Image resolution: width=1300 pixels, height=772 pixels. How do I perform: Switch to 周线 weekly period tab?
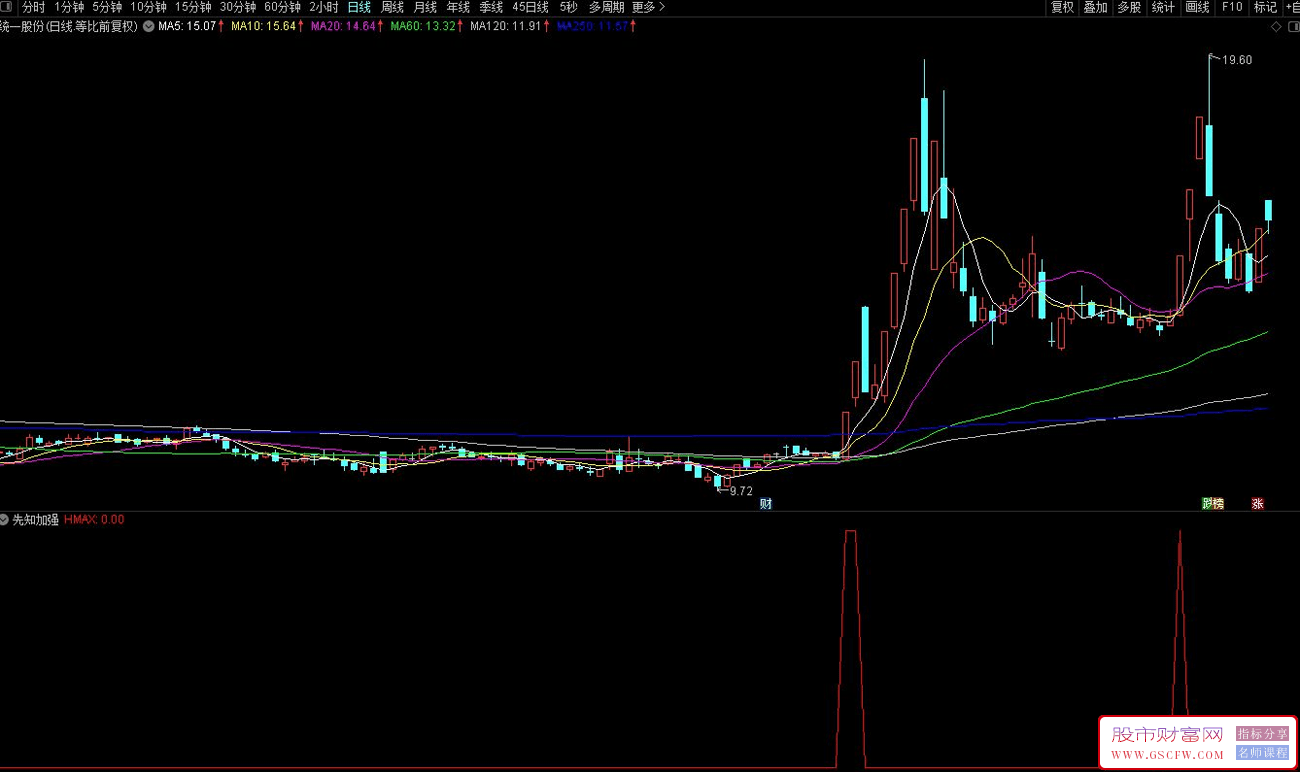[x=392, y=7]
